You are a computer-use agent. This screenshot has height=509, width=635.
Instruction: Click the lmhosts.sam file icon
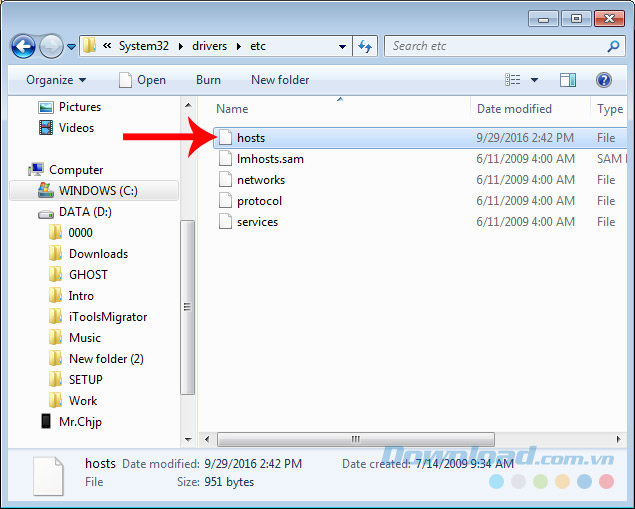pyautogui.click(x=226, y=159)
